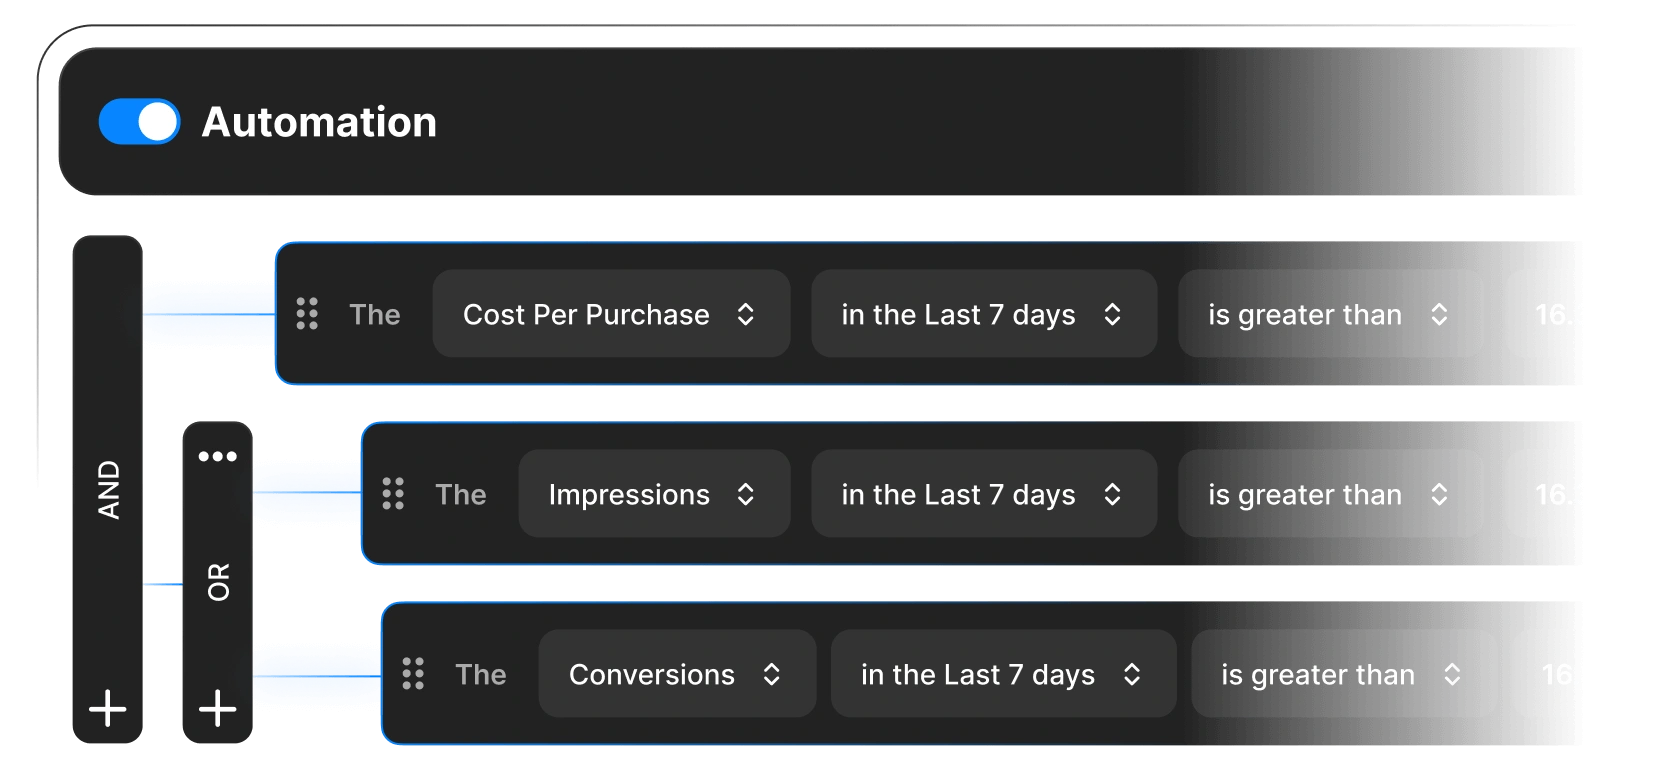The width and height of the screenshot is (1671, 760).
Task: Open the OR group three-dot menu
Action: (x=217, y=457)
